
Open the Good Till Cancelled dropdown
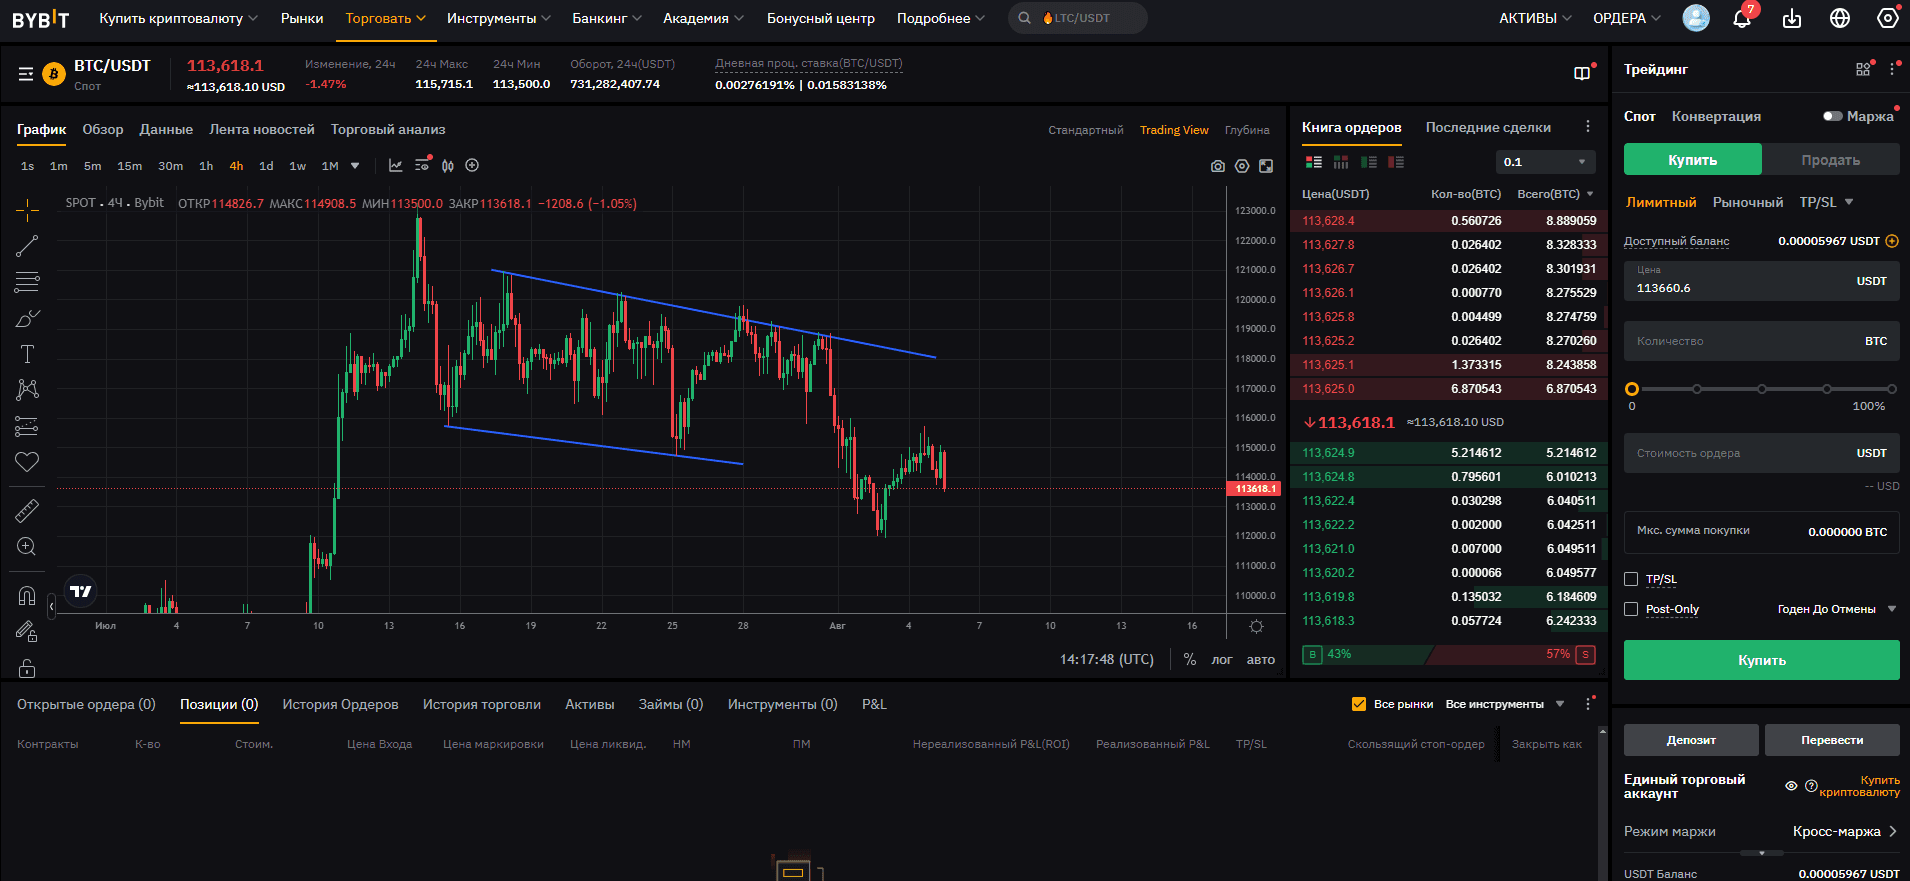tap(1836, 609)
